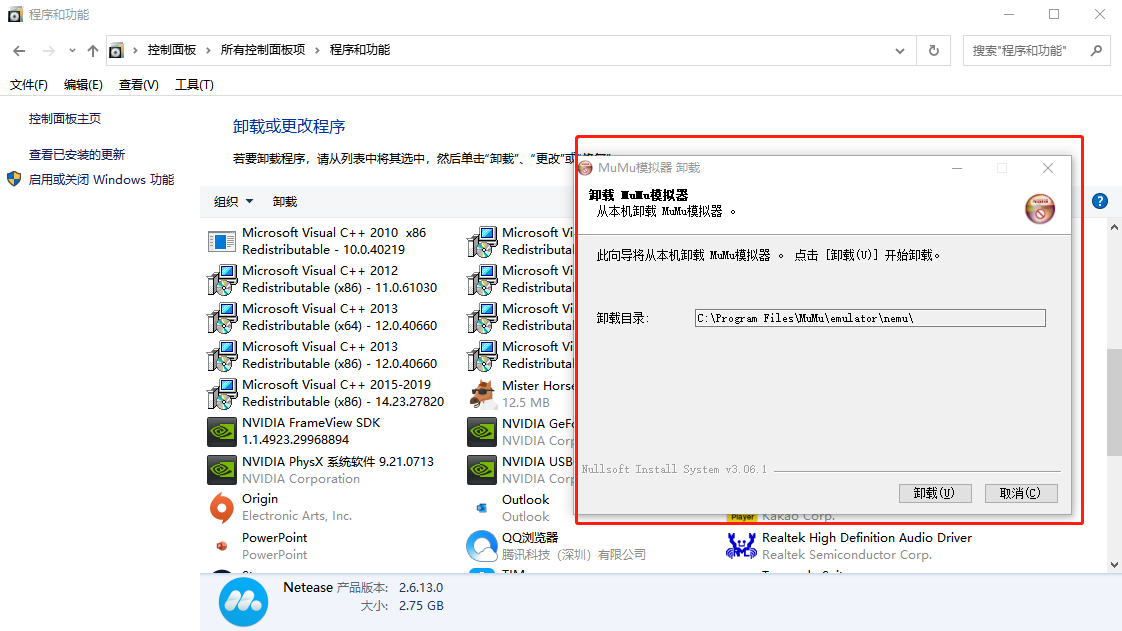The image size is (1122, 631).
Task: Select Visual C++ 2010 x86 icon
Action: (x=222, y=241)
